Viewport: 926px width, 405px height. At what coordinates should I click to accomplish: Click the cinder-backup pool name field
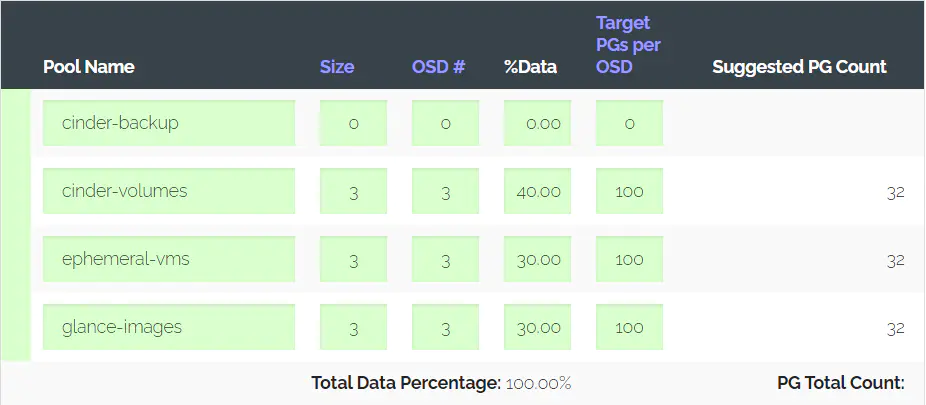168,123
